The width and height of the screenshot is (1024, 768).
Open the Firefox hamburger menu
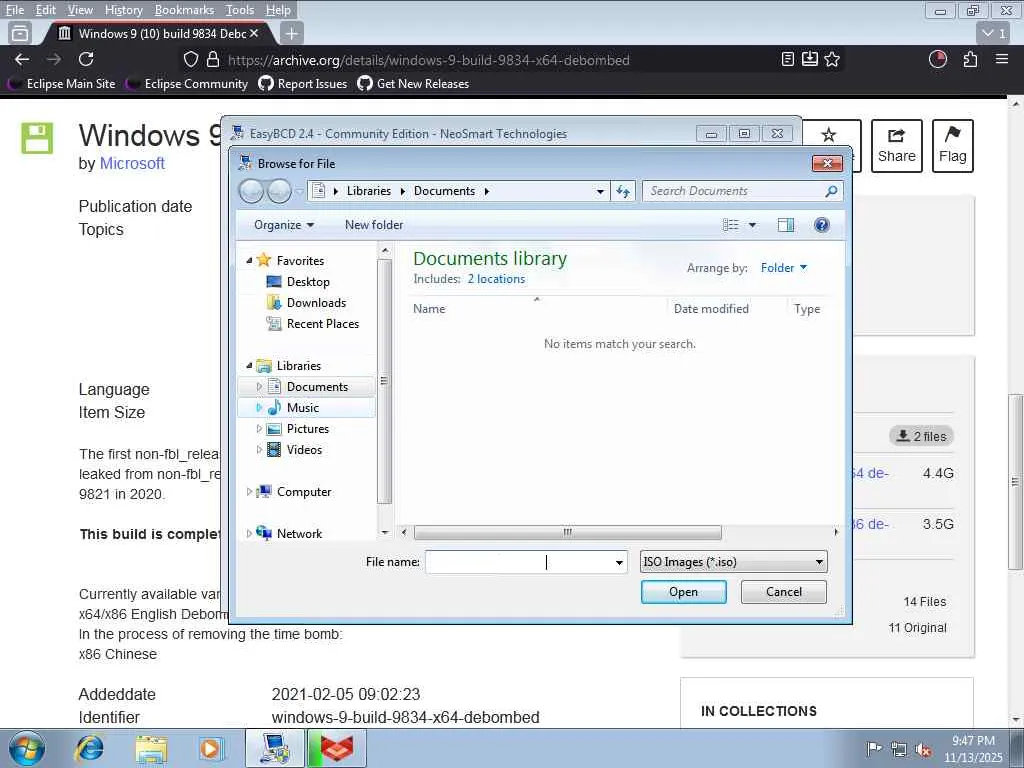pyautogui.click(x=1002, y=59)
